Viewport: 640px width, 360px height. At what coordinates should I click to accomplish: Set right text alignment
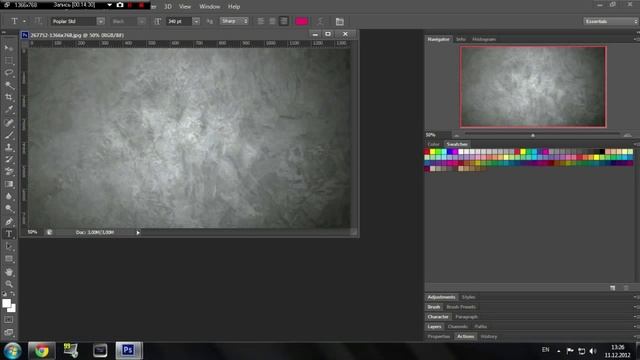point(284,21)
